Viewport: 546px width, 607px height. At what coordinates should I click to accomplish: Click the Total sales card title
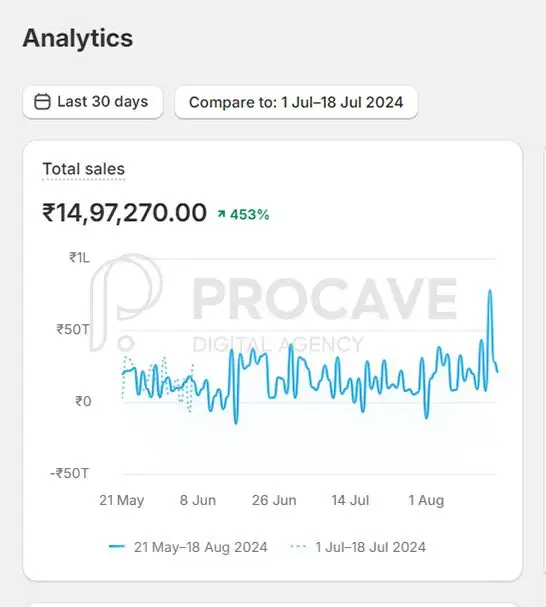pyautogui.click(x=84, y=169)
